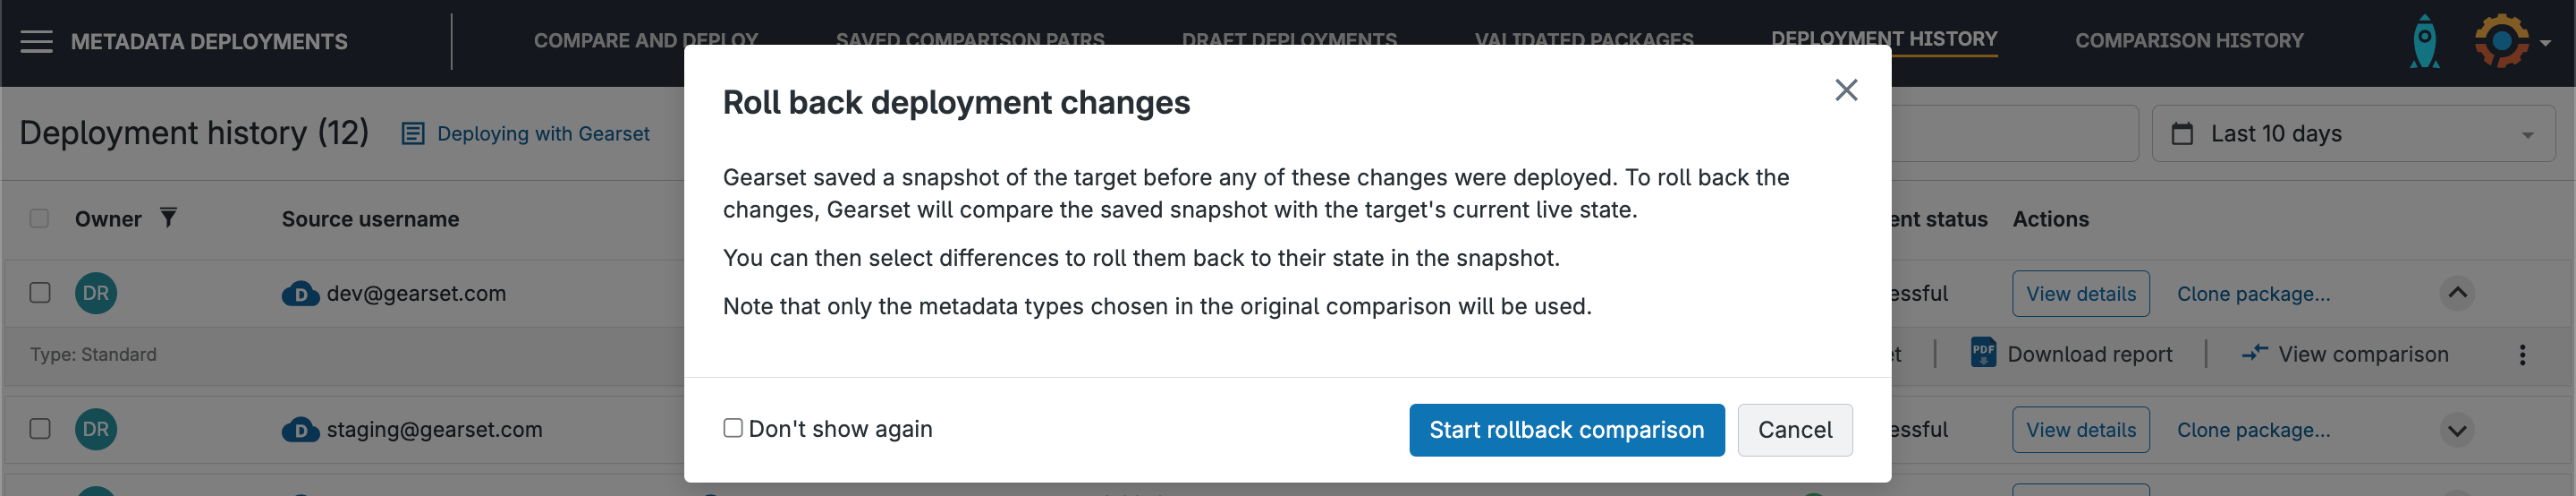The image size is (2576, 496).
Task: Expand the staging@gearset.com deployment row
Action: point(2457,430)
